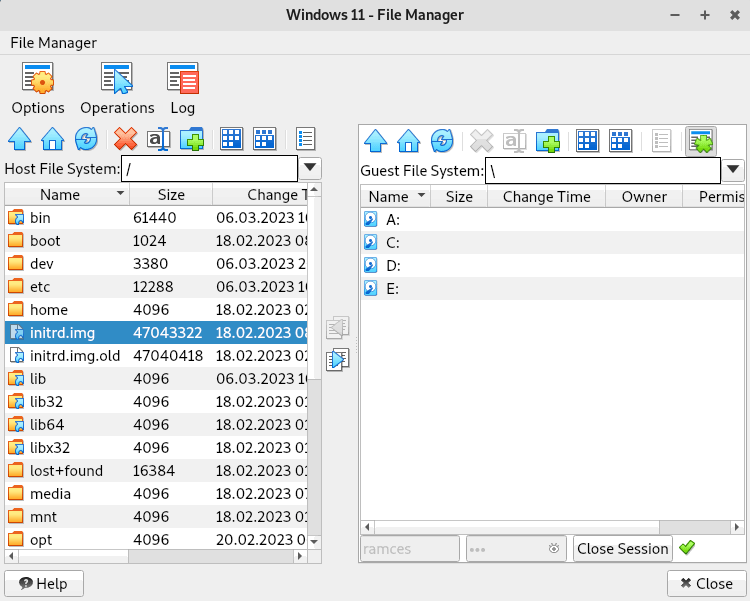Sort guest pane by Owner column

pos(644,197)
